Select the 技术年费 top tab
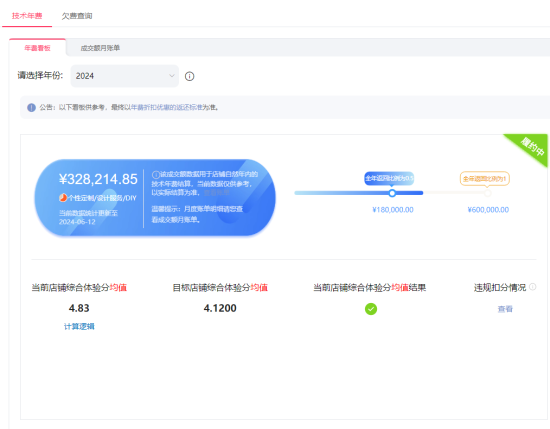Screen dimensions: 550x429 (x=27, y=16)
